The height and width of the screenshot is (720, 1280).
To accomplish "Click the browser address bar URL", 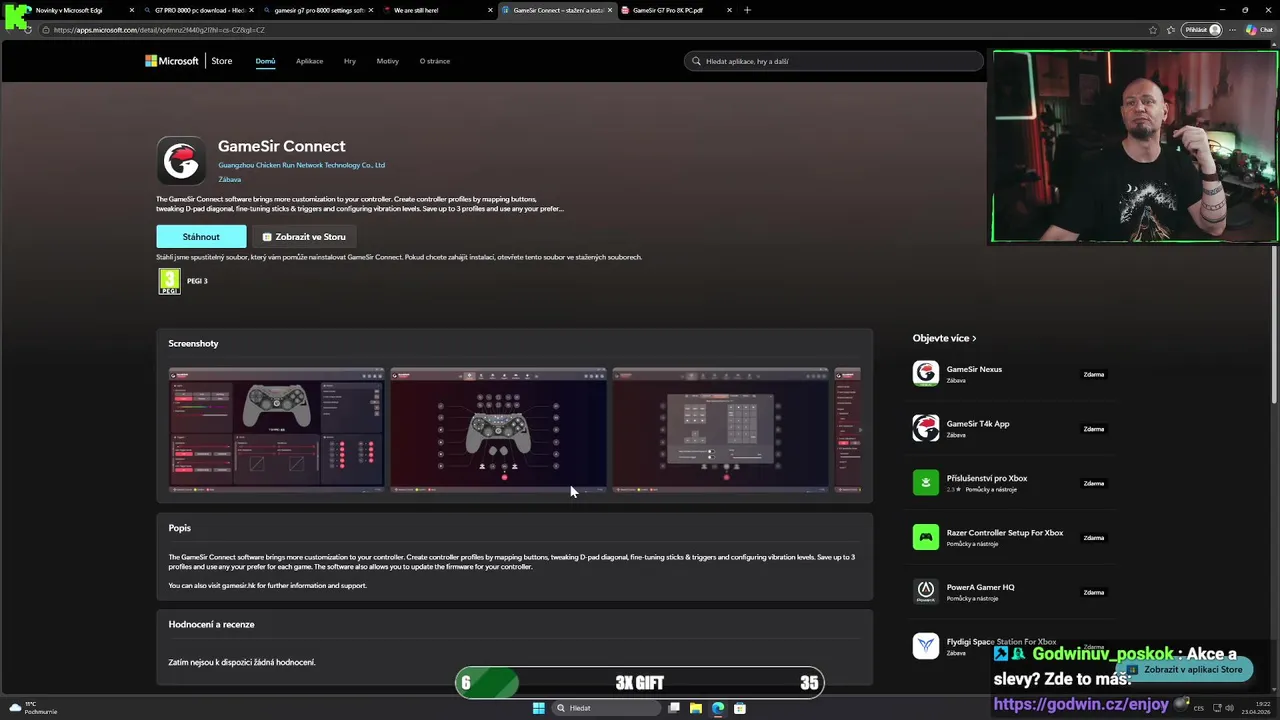I will click(x=159, y=30).
